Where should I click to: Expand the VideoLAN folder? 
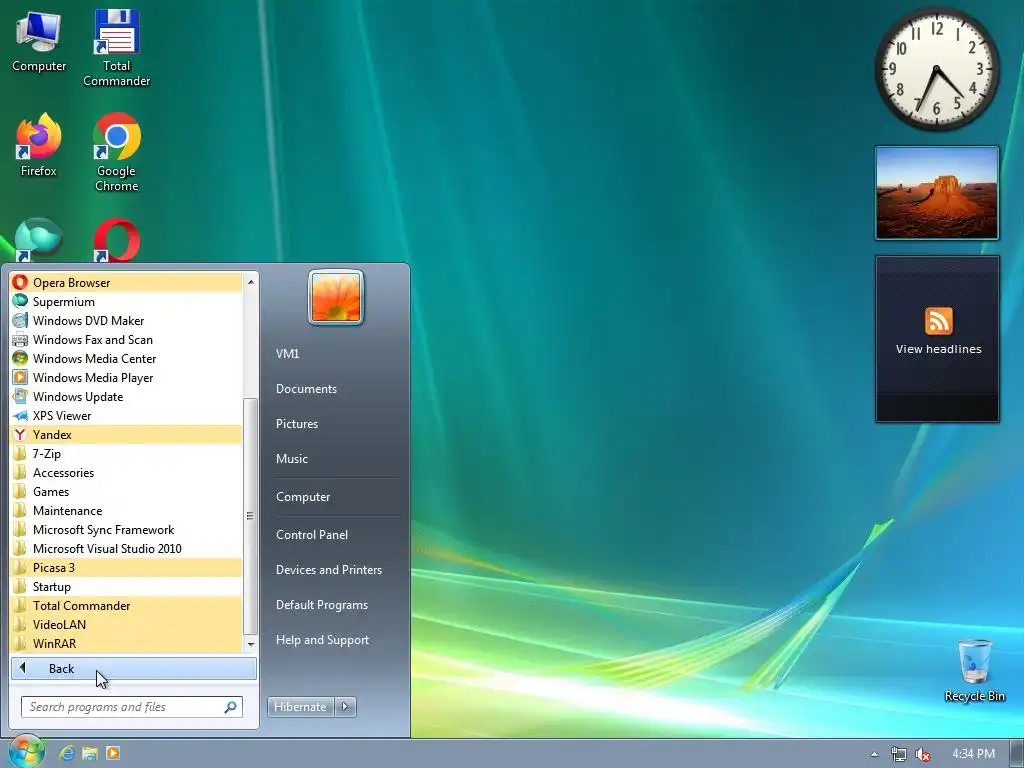[126, 624]
